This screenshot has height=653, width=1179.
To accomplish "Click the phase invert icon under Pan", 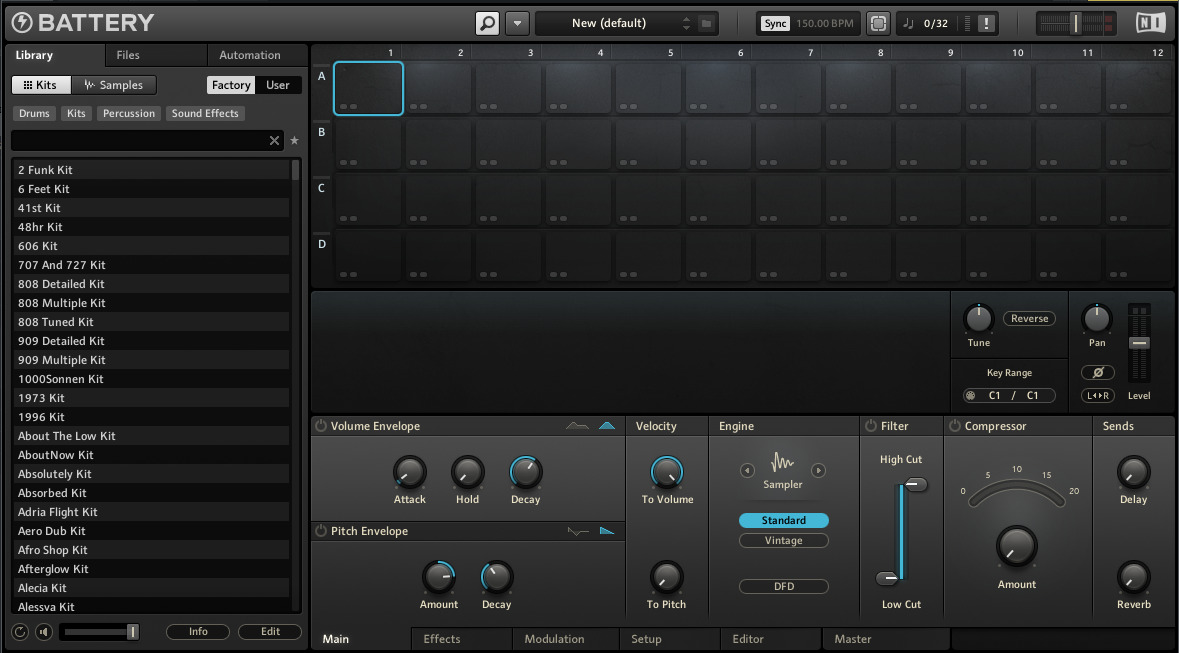I will point(1098,372).
